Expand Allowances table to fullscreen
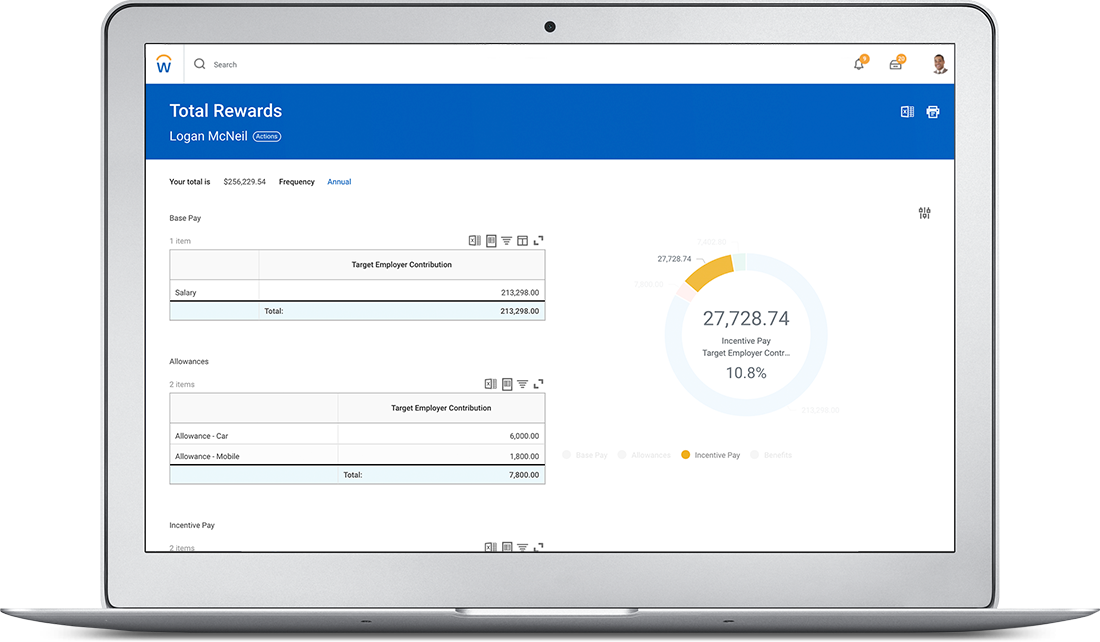Image resolution: width=1100 pixels, height=642 pixels. pos(539,384)
